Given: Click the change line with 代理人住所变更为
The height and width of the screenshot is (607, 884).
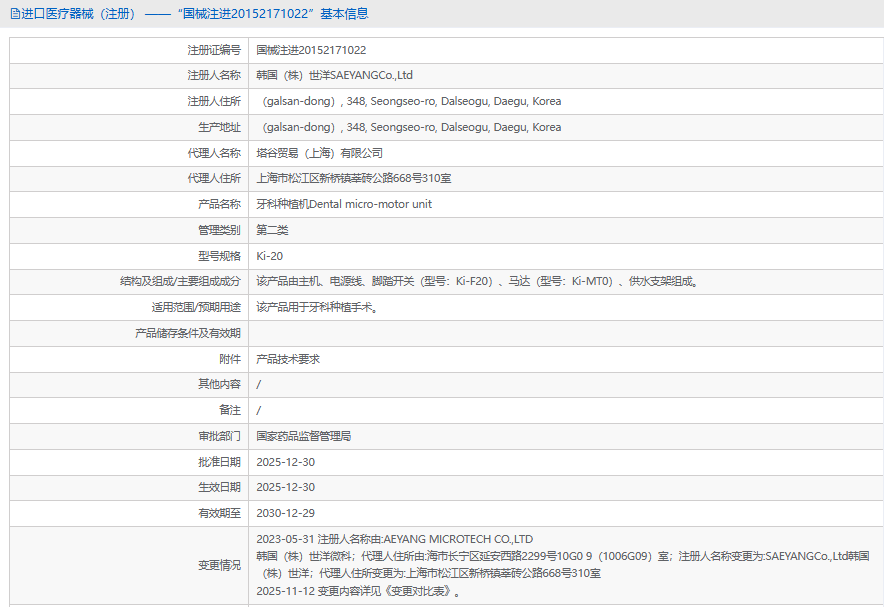Looking at the screenshot, I should [428, 574].
